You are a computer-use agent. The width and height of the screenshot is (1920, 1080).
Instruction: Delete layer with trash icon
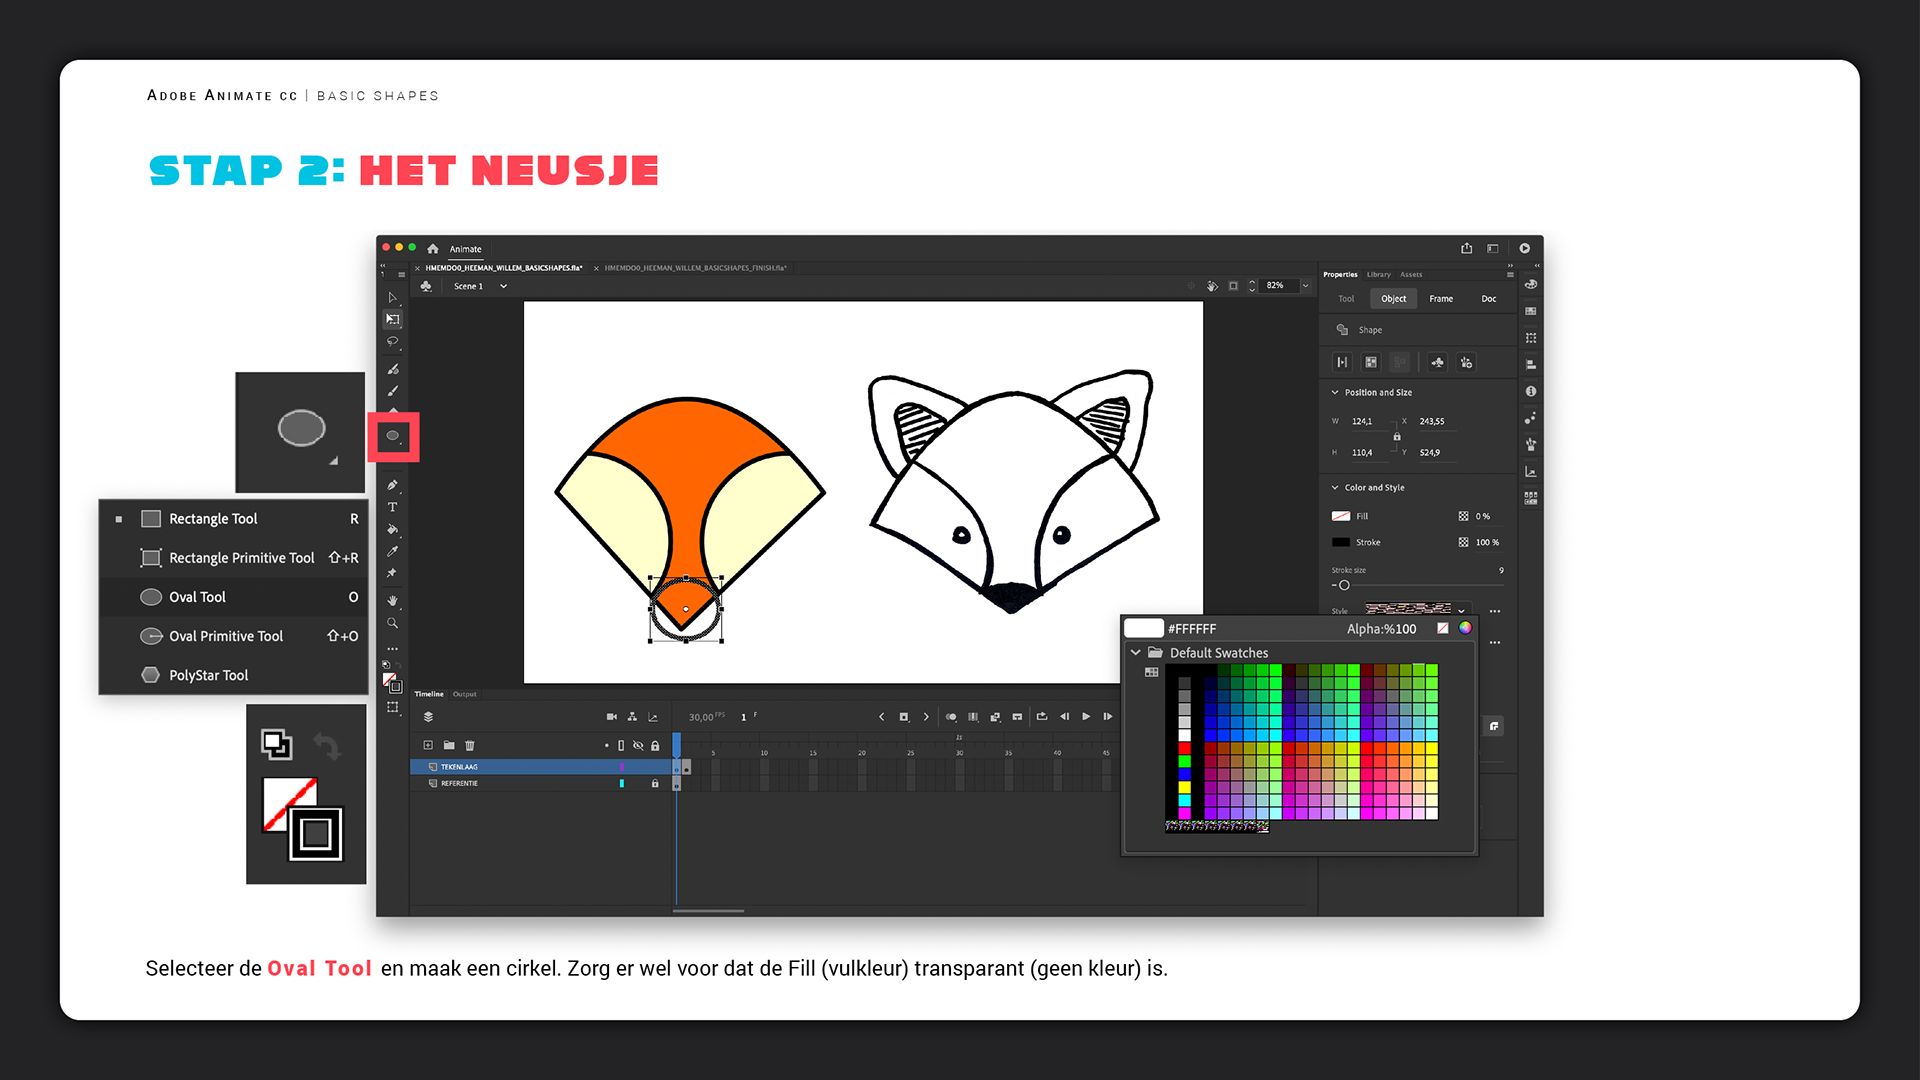(470, 745)
